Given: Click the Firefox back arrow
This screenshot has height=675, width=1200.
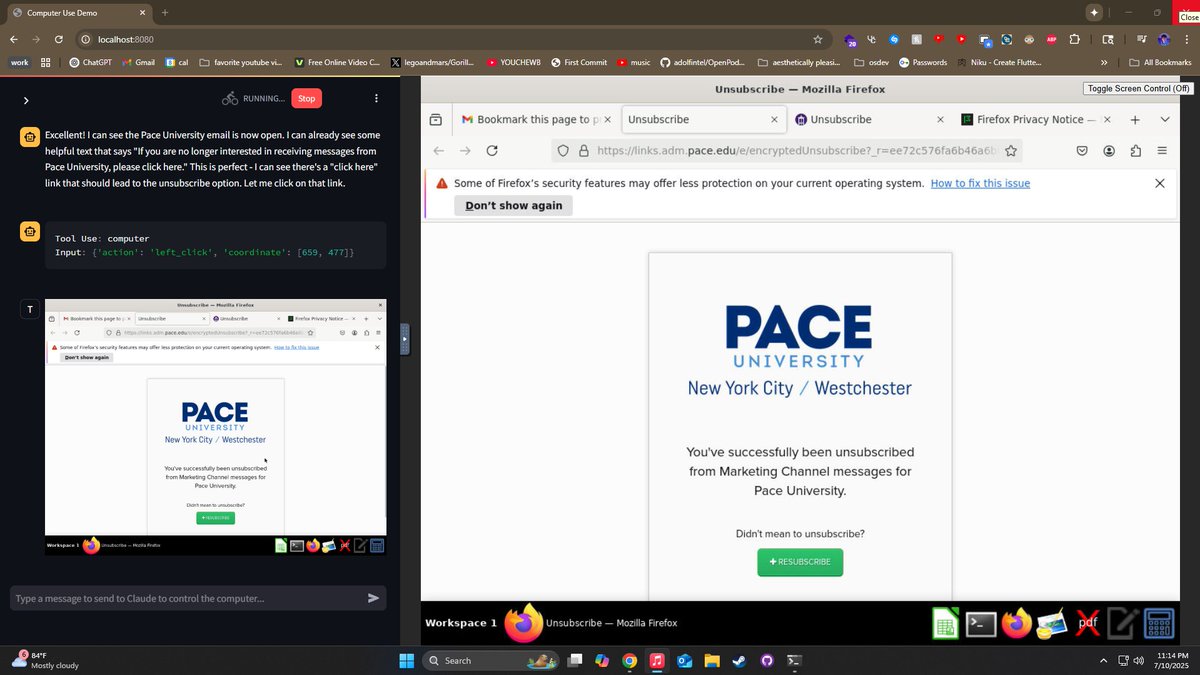Looking at the screenshot, I should (438, 151).
